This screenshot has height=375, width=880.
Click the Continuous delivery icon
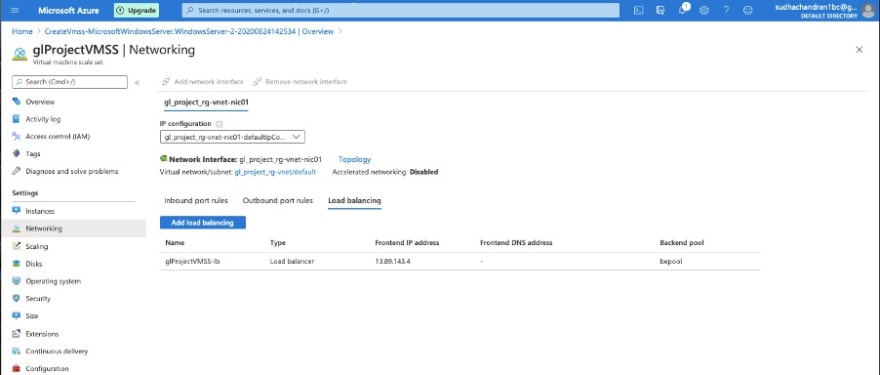[16, 351]
